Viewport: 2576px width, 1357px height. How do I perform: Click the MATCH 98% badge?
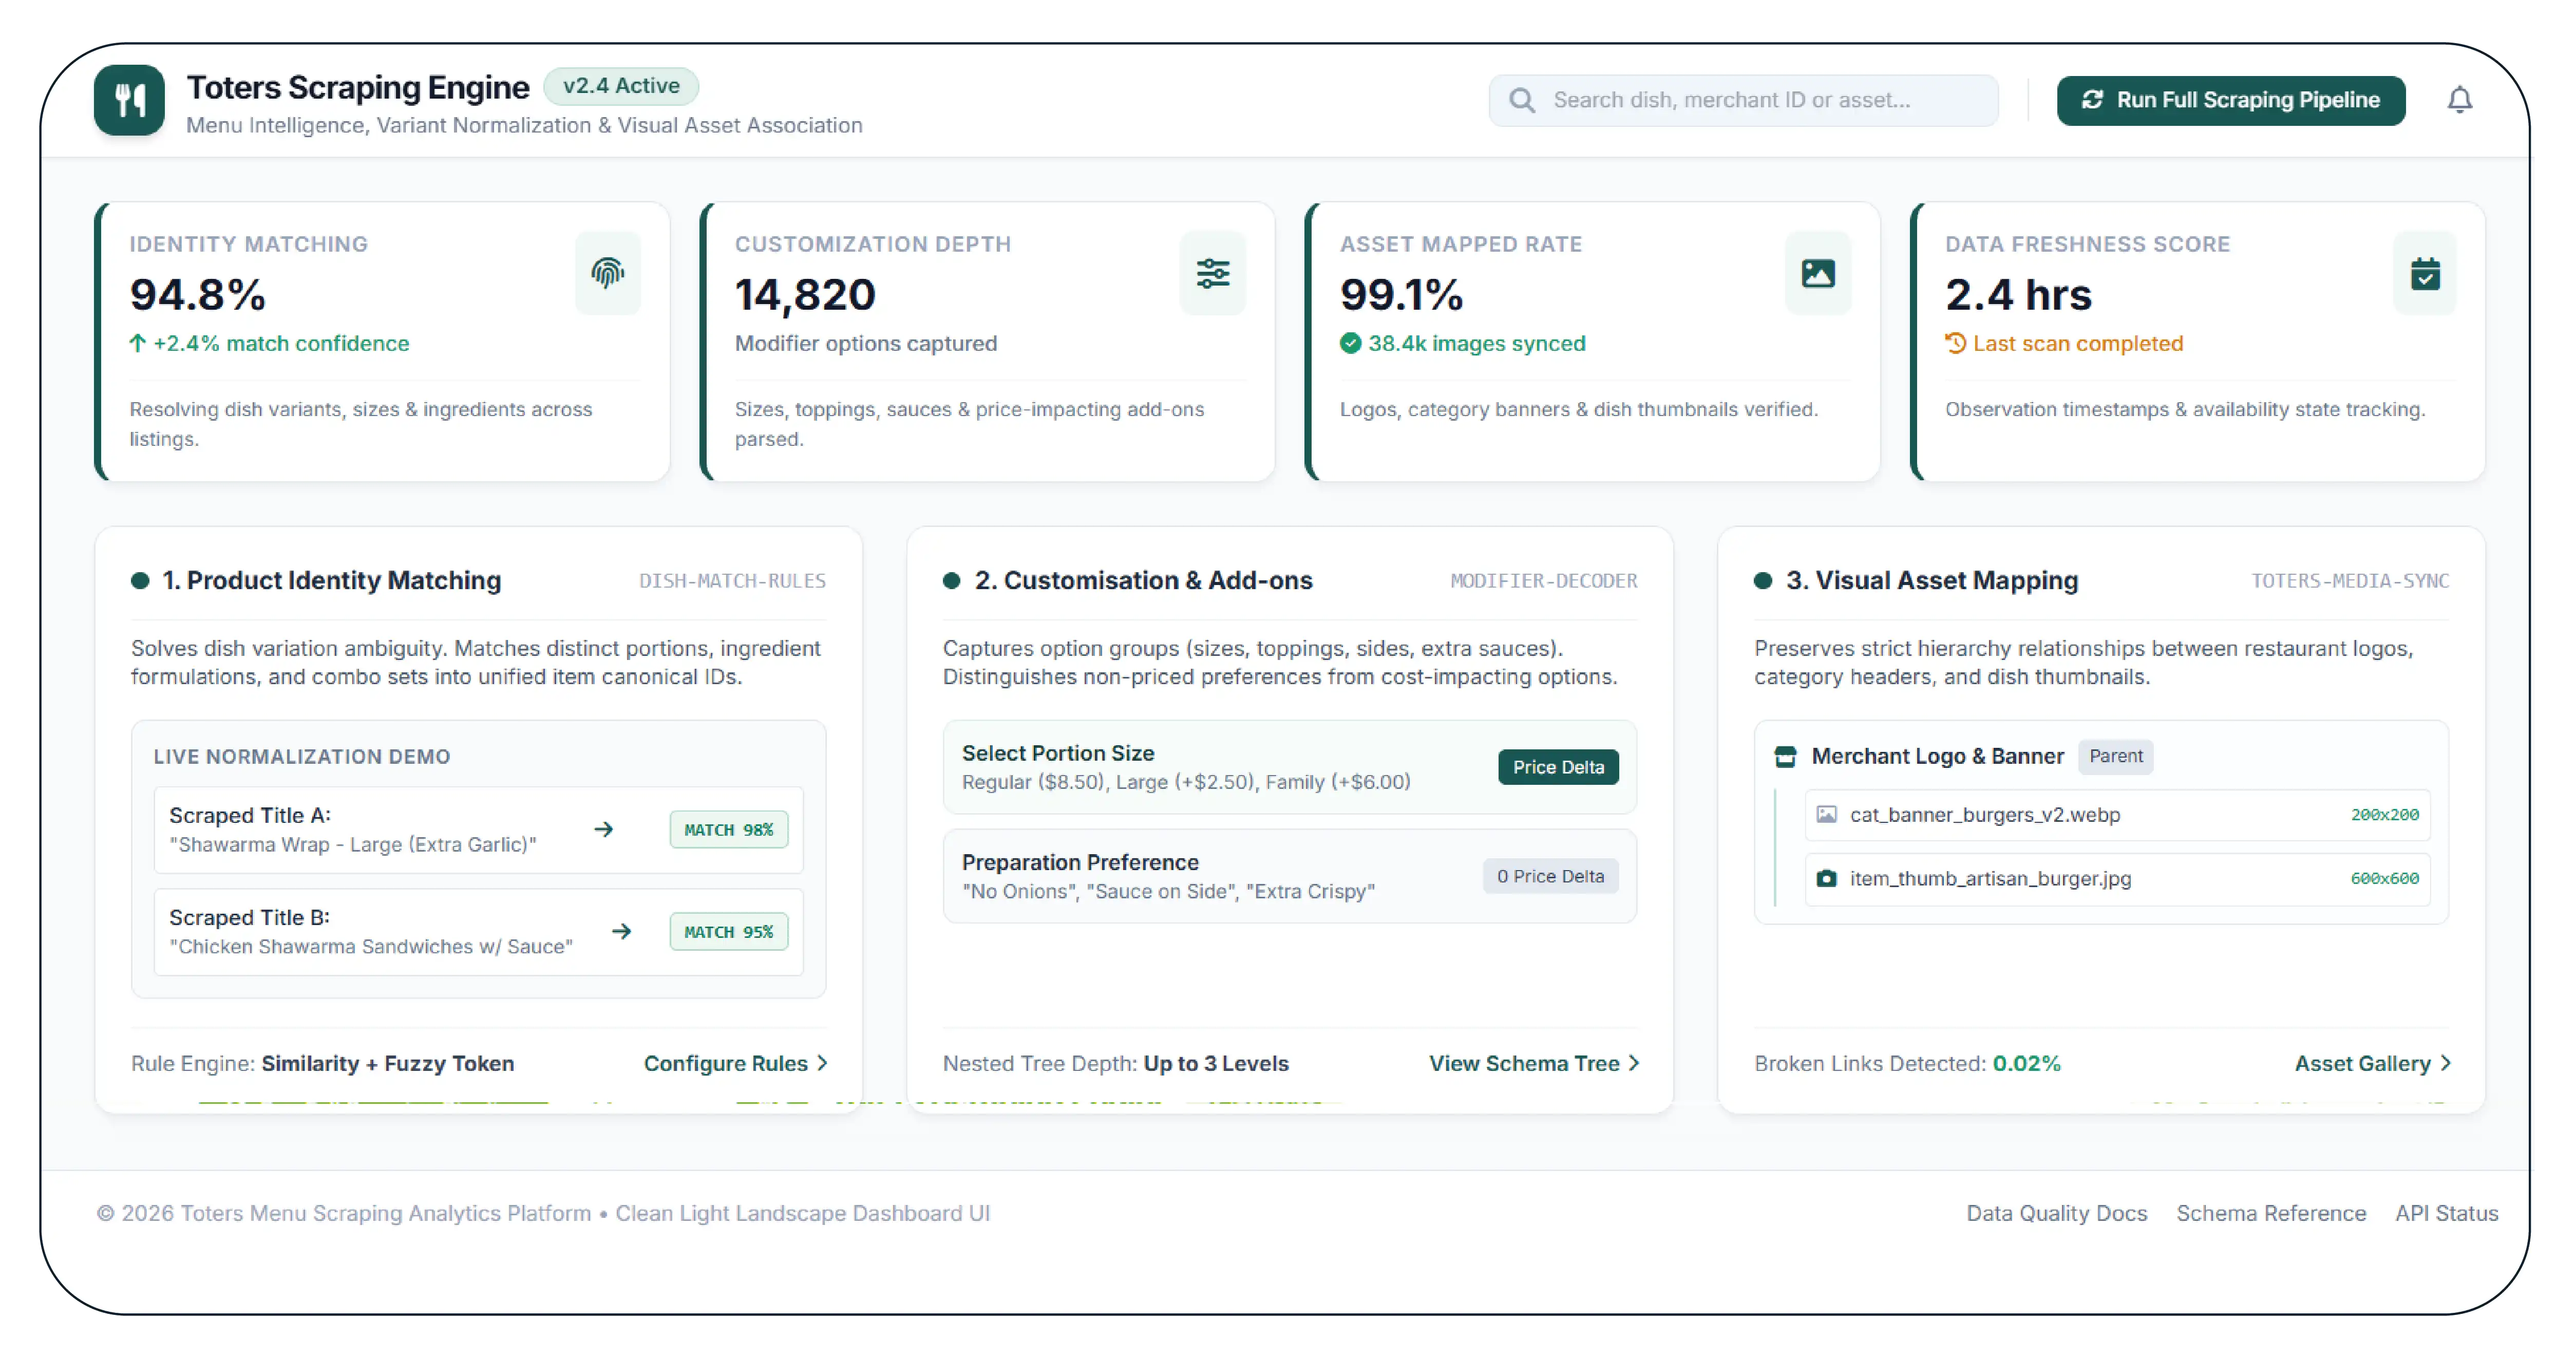[728, 829]
